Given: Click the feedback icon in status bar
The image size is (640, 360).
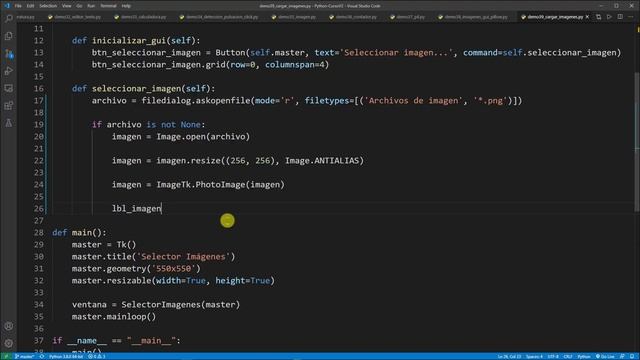Looking at the screenshot, I should click(622, 356).
